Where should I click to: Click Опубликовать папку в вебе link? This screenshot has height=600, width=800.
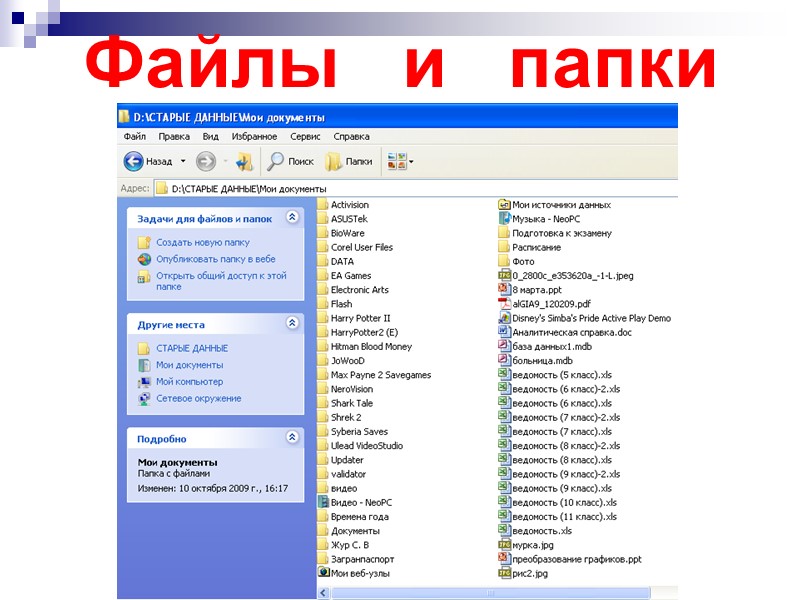tap(215, 258)
